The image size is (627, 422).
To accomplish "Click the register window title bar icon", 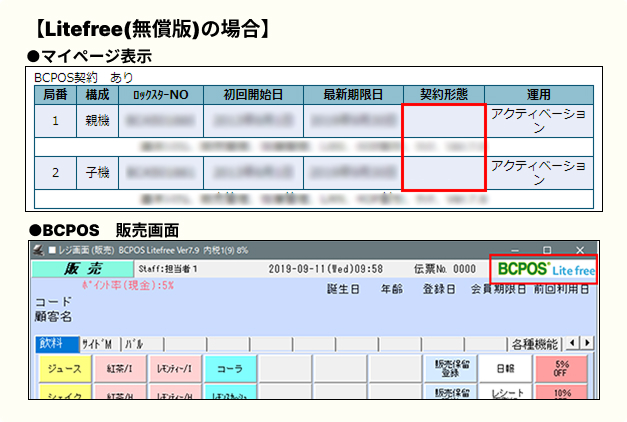I will pos(37,249).
